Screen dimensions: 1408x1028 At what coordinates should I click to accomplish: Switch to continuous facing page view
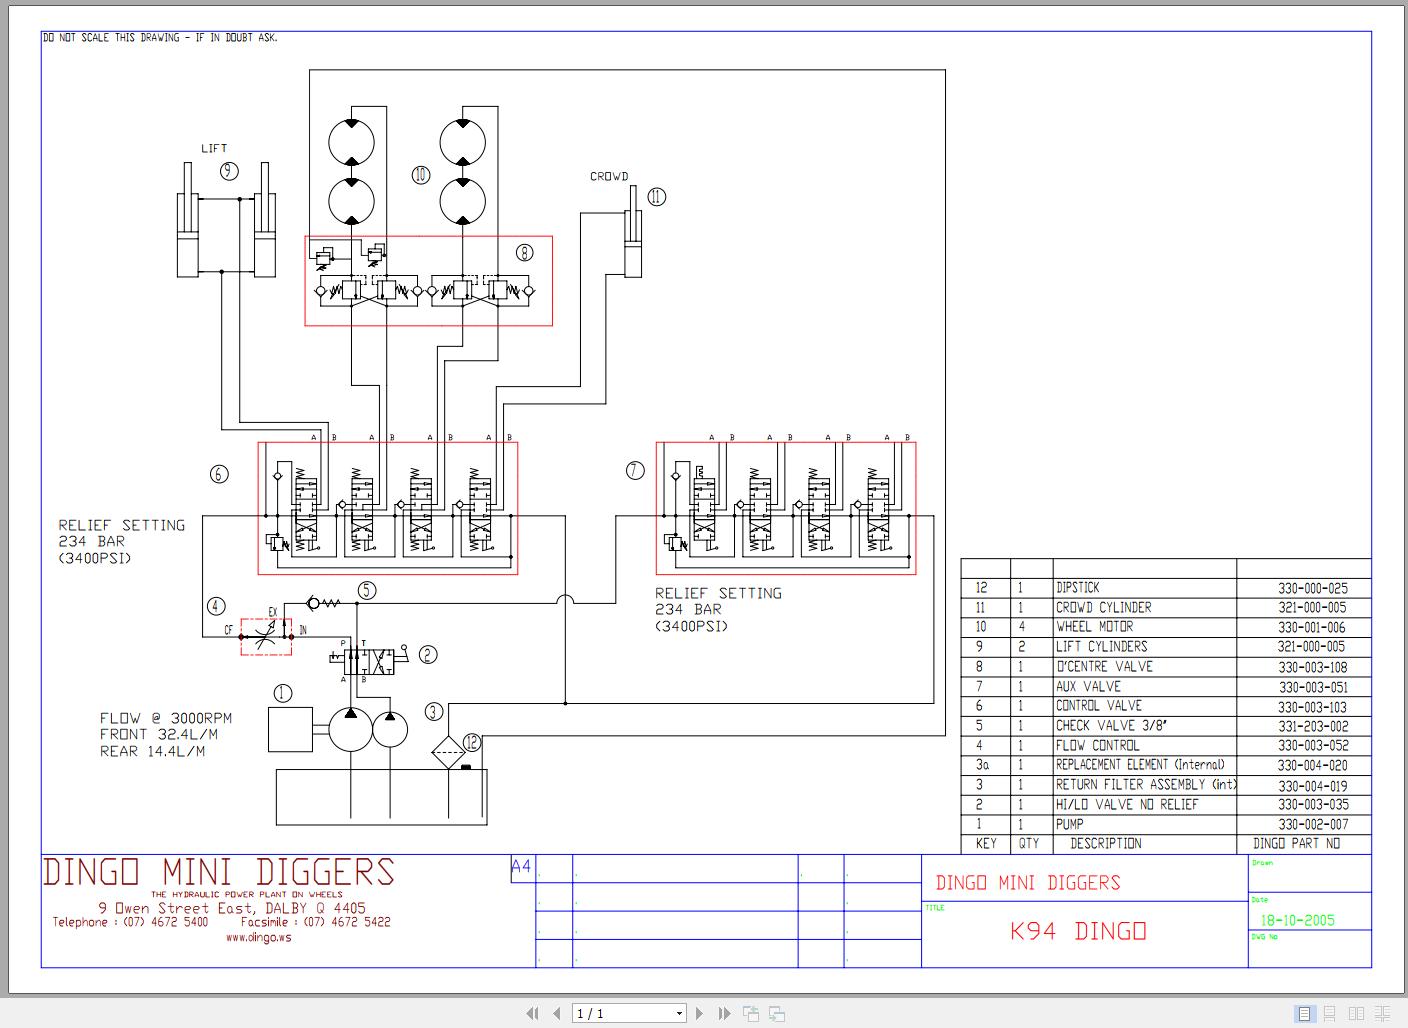click(x=1383, y=1013)
